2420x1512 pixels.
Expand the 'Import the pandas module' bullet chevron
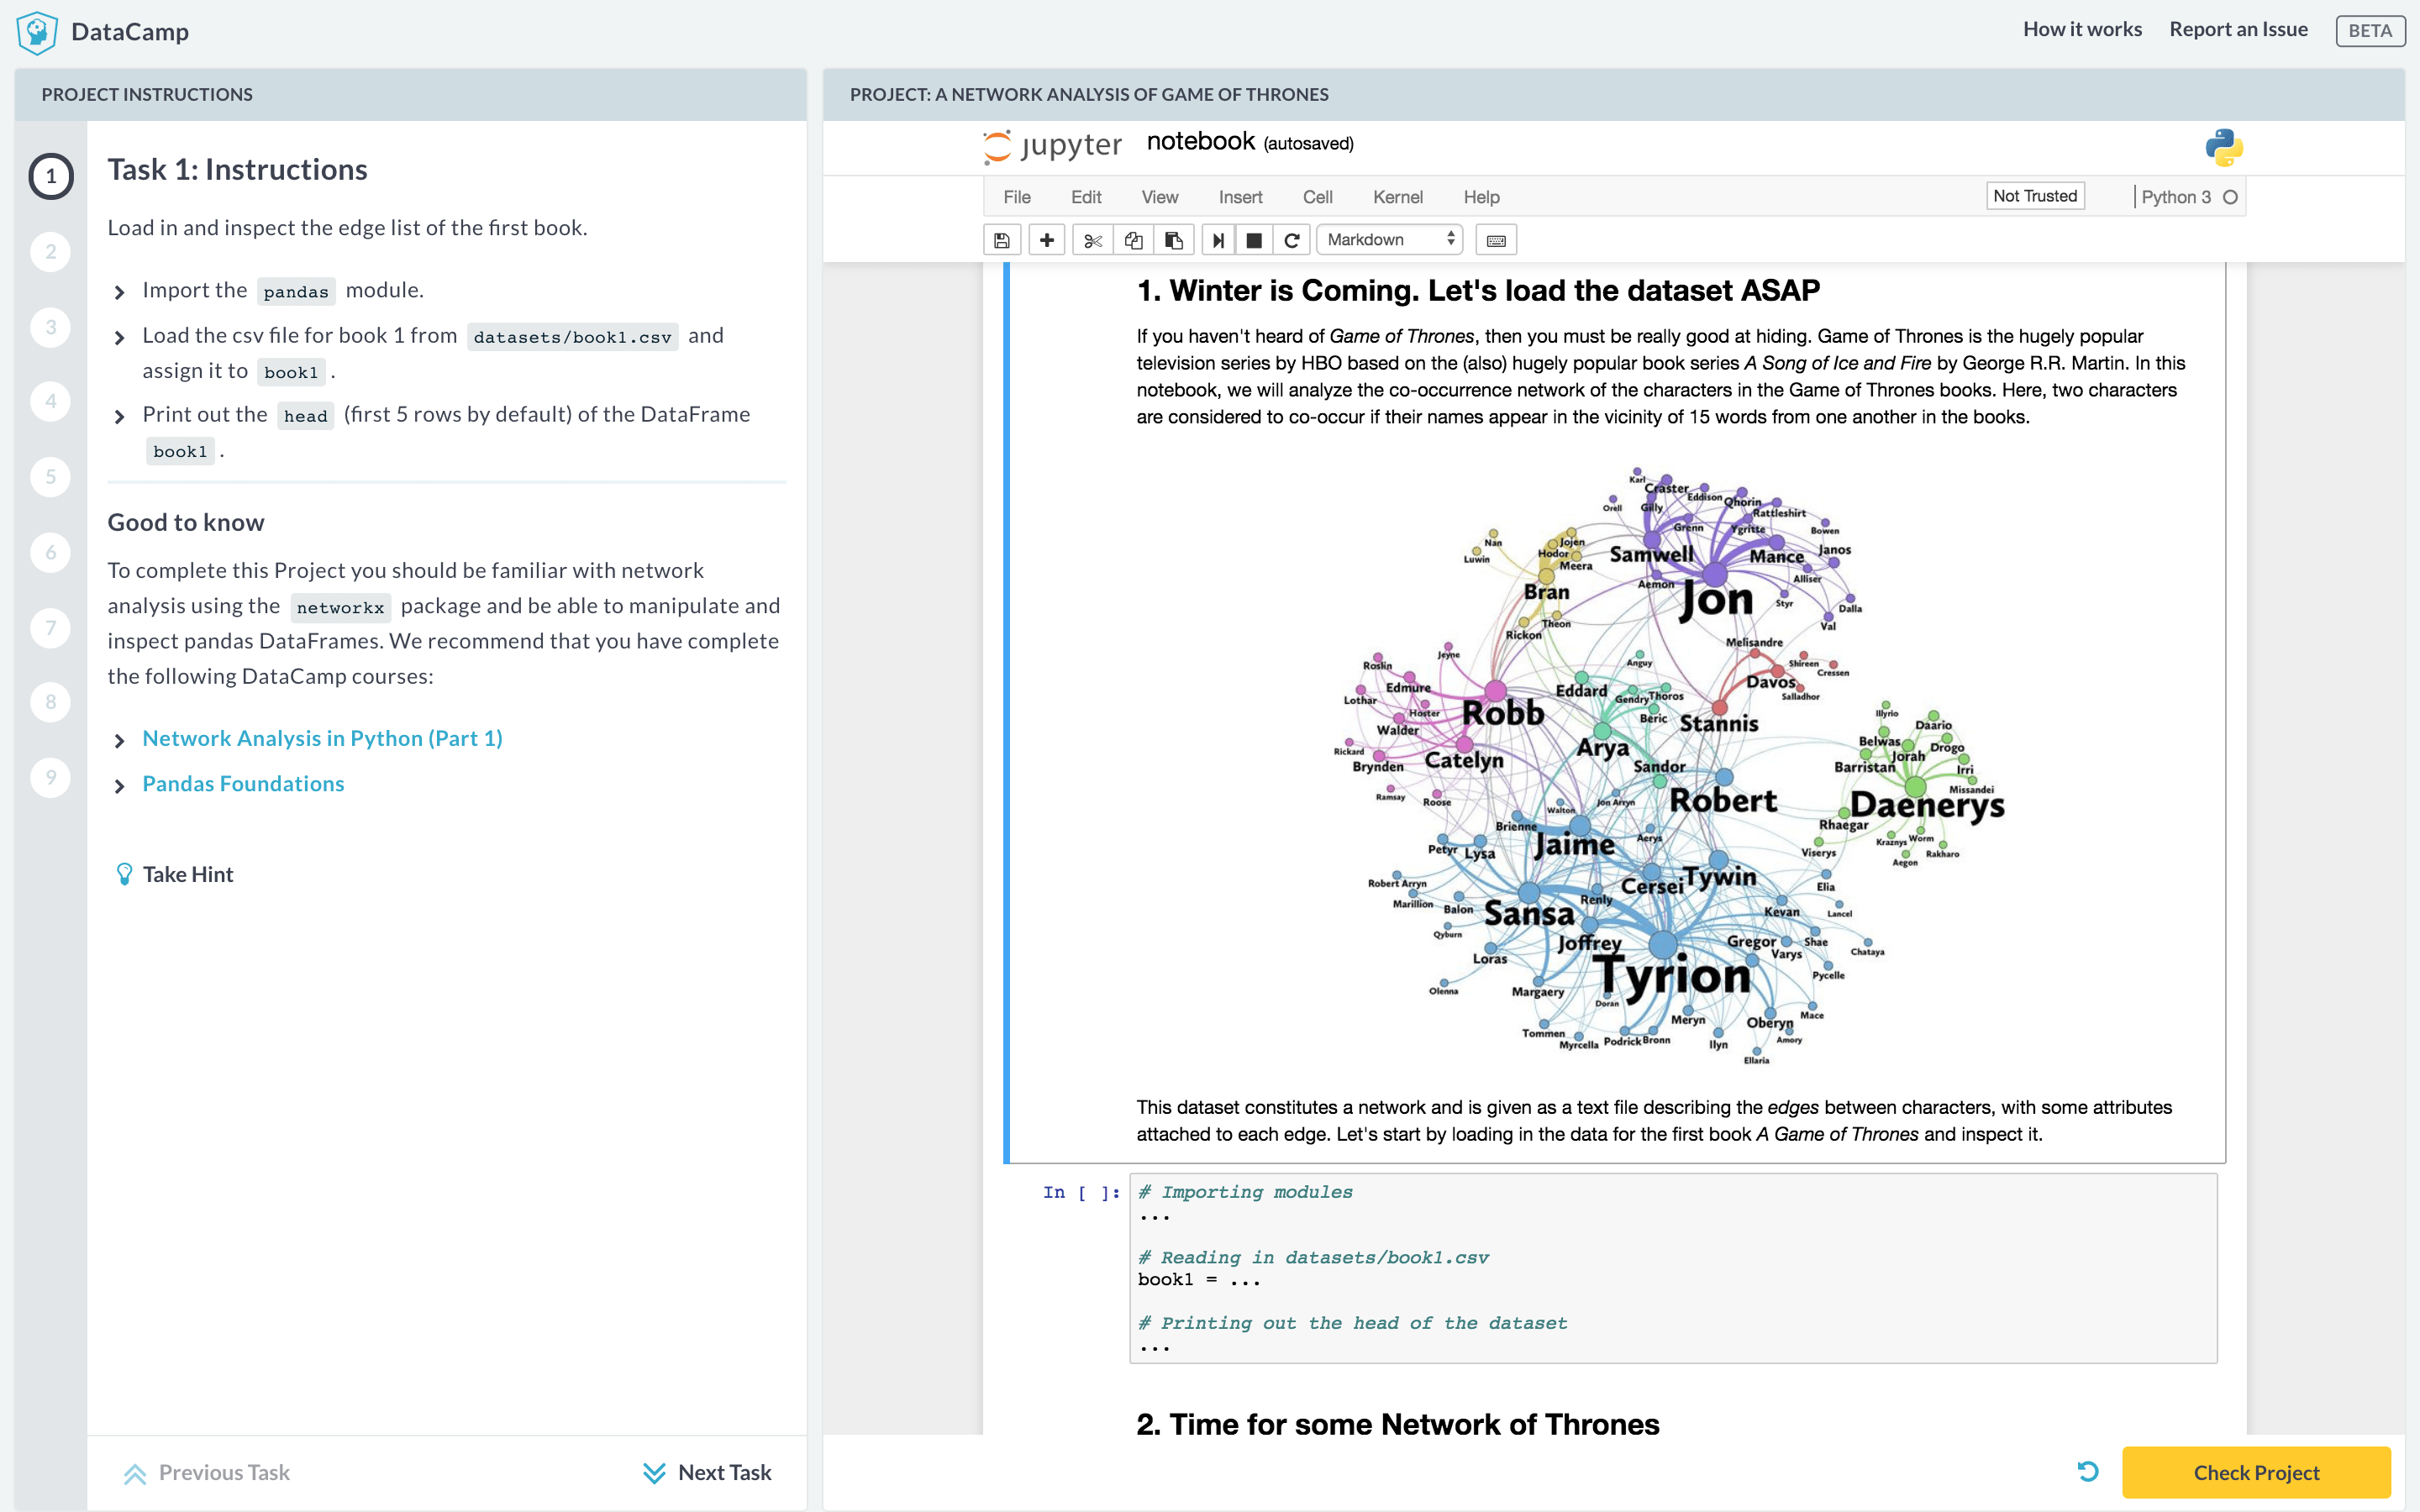coord(119,292)
